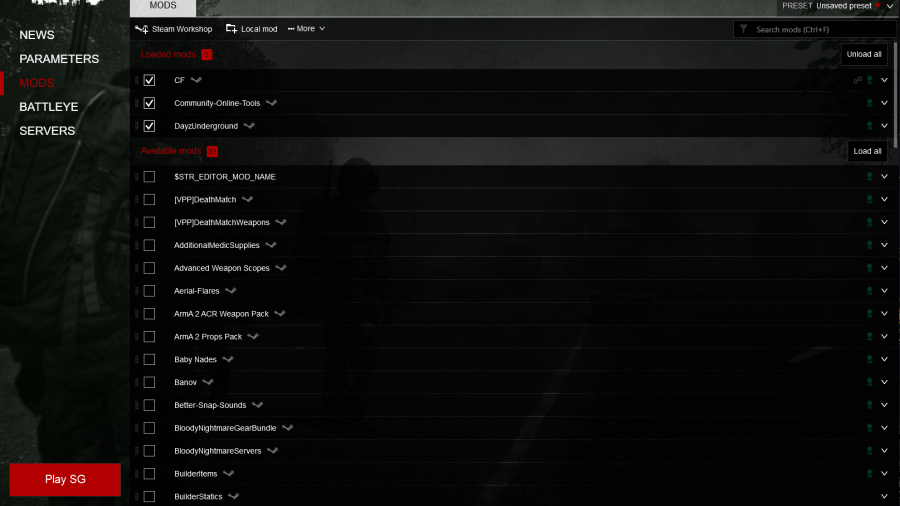Click the link icon on CF row
The width and height of the screenshot is (900, 506).
858,80
